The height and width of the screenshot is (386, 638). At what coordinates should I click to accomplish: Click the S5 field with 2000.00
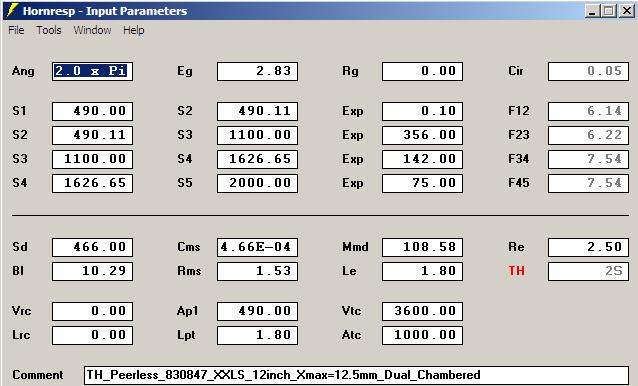[x=257, y=183]
